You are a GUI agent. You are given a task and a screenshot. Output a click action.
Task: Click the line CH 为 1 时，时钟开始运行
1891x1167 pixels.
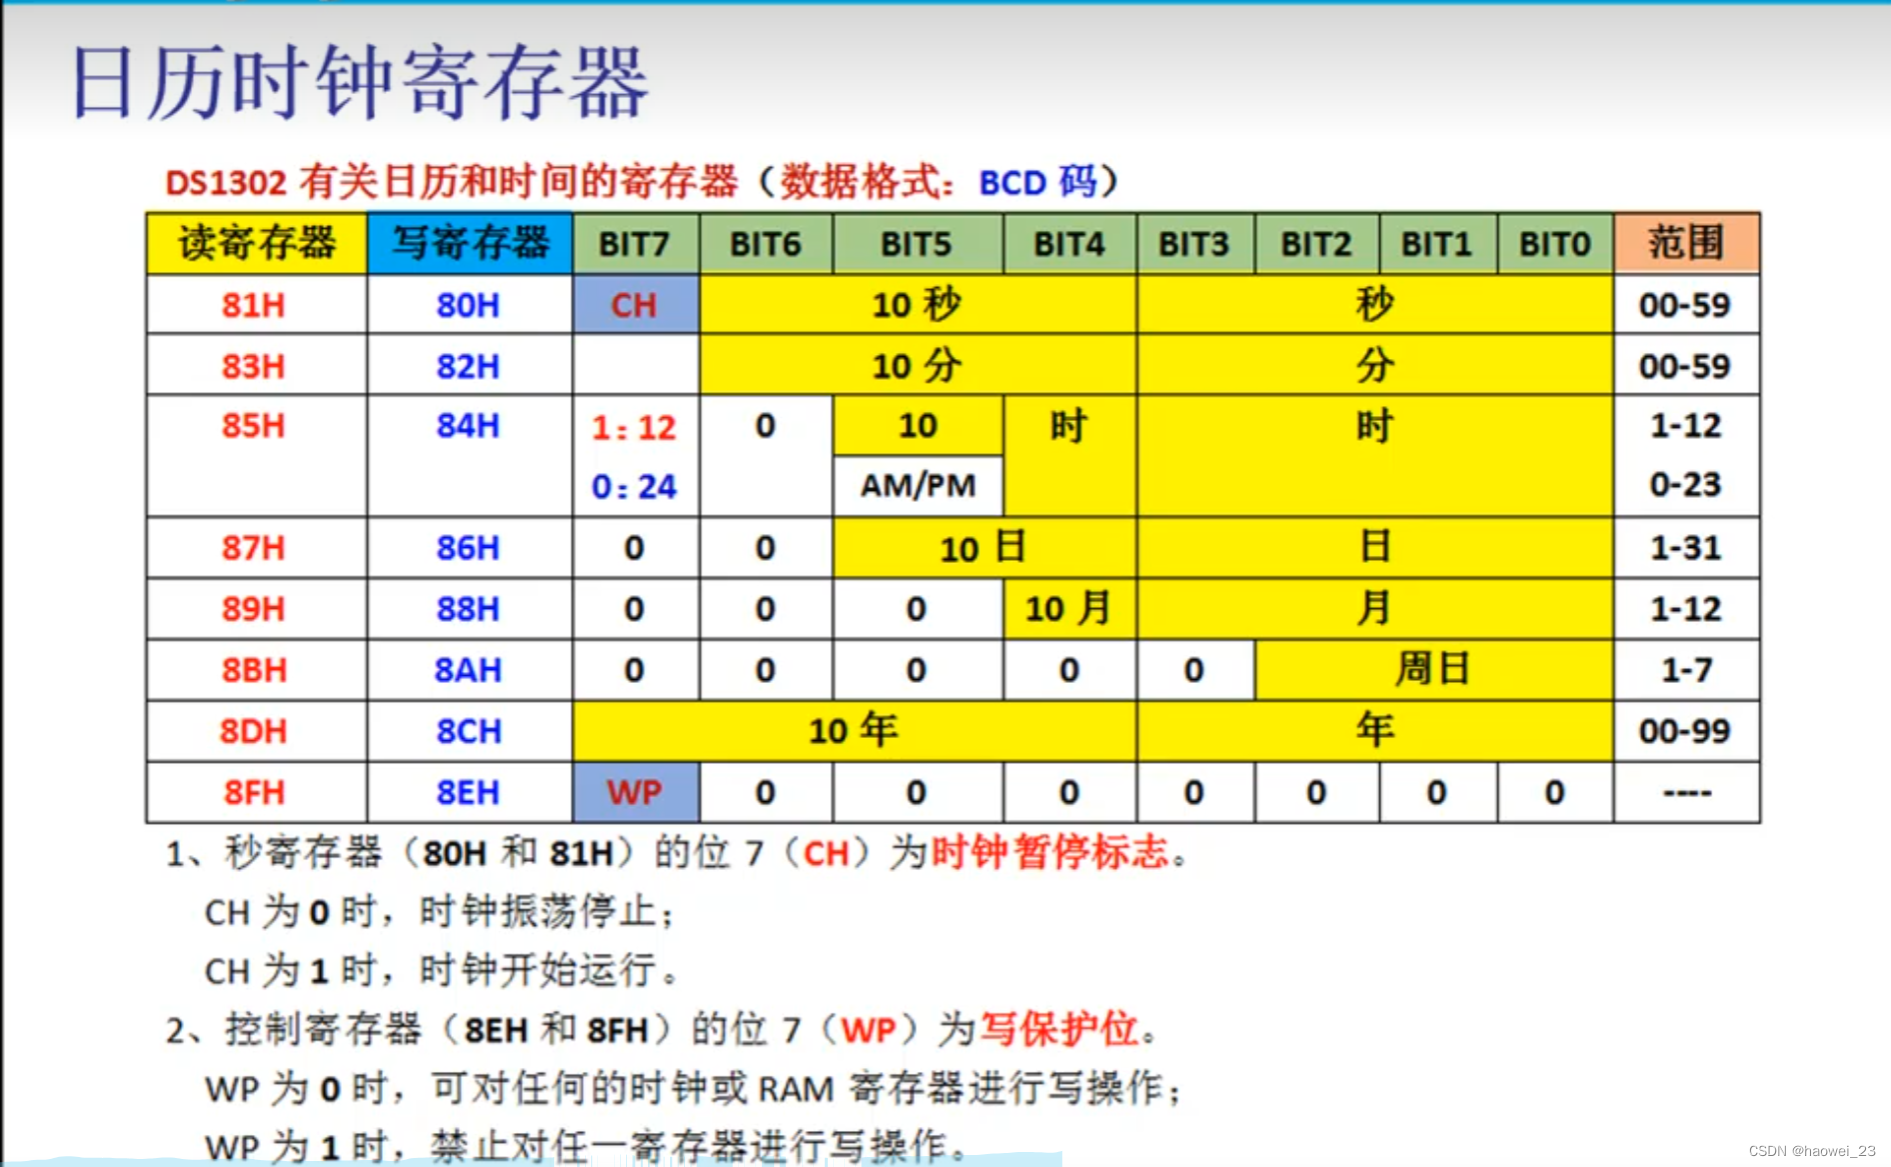(x=440, y=970)
